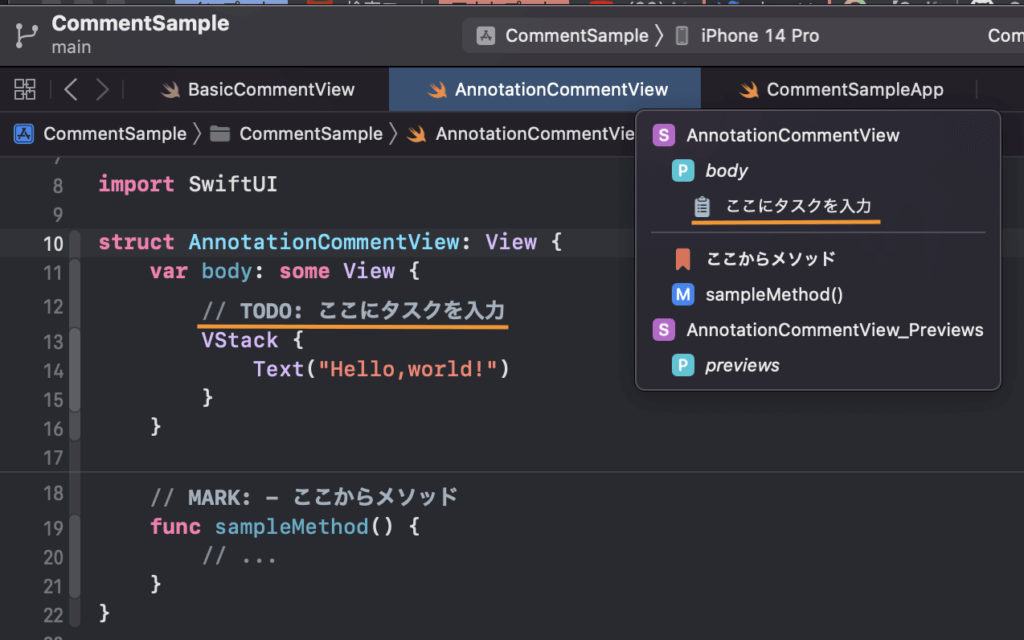The height and width of the screenshot is (640, 1024).
Task: Select AnnotationCommentView_Previews in popup
Action: pos(835,330)
